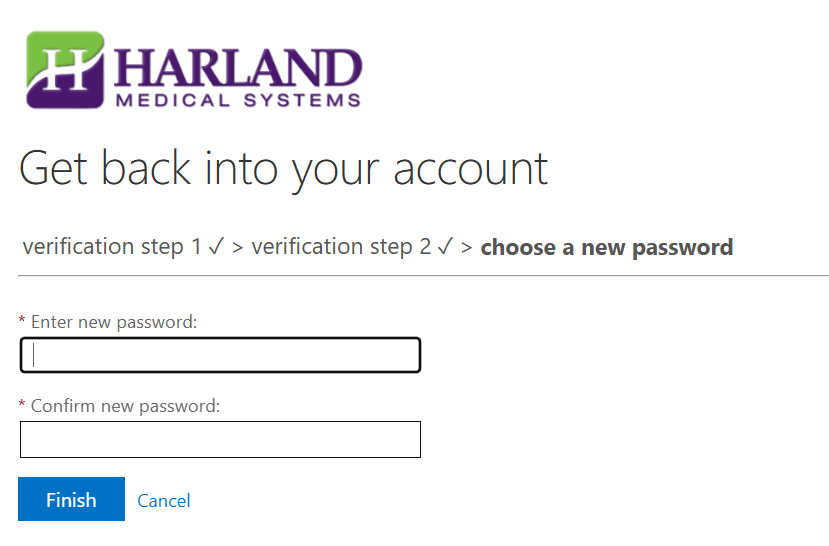Click the 'Confirm new password' label

(125, 406)
